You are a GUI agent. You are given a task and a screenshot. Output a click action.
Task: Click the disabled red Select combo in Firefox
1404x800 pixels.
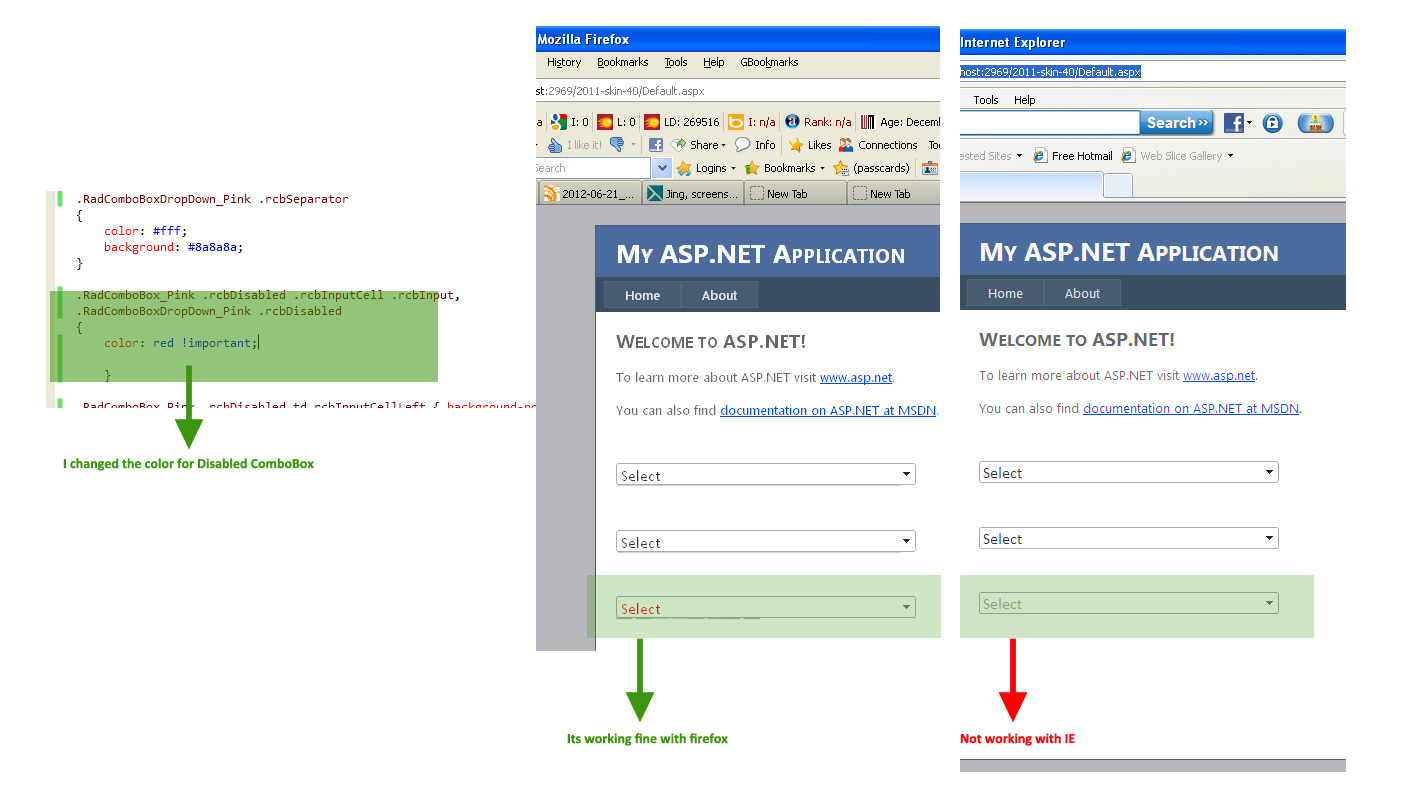[765, 608]
